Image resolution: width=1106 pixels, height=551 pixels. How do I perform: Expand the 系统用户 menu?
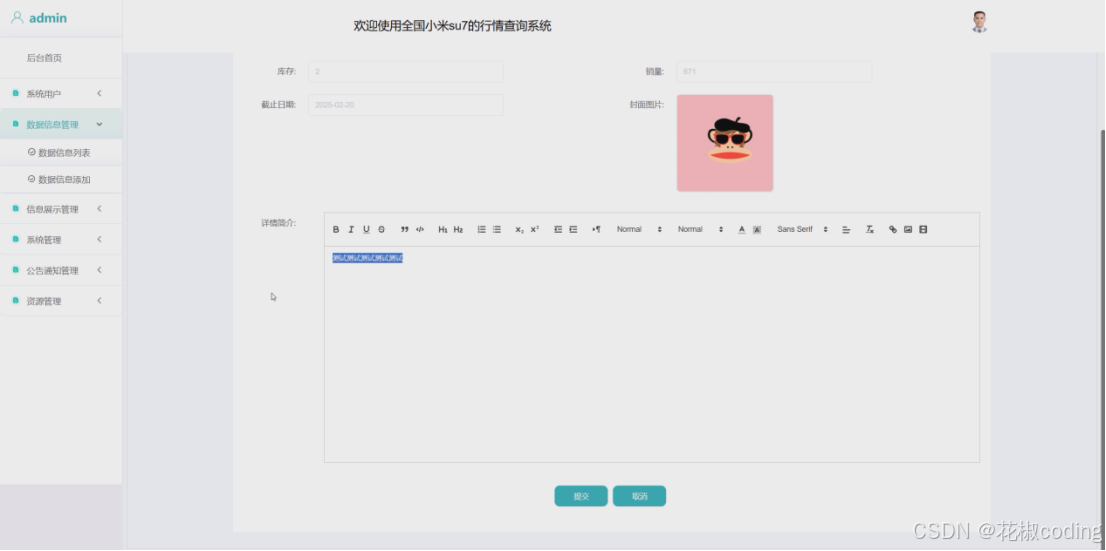(61, 94)
